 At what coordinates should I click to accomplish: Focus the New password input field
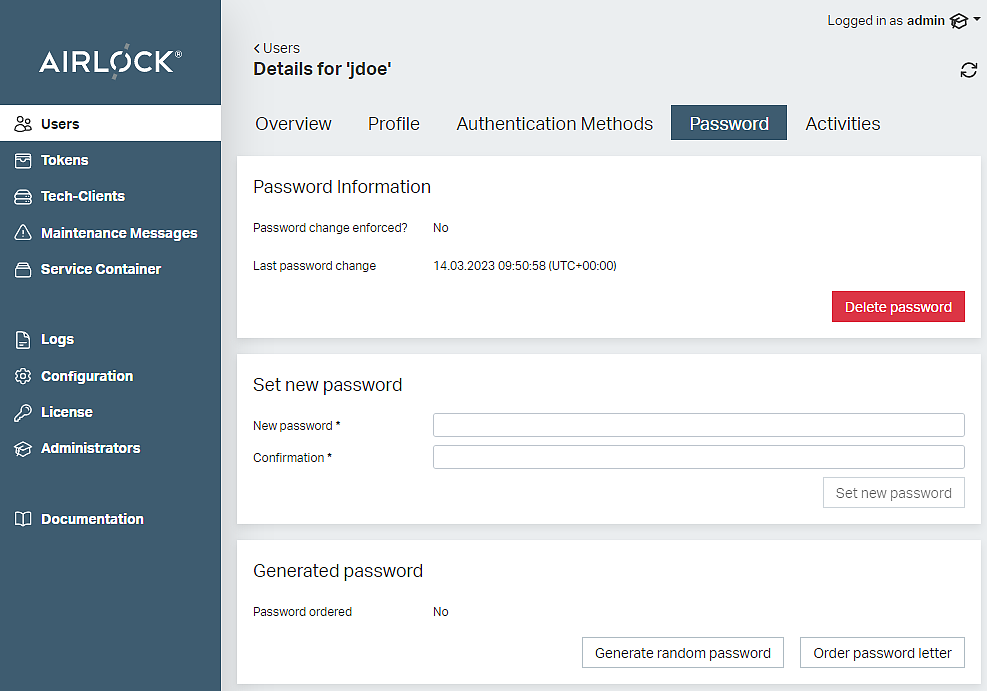pos(698,426)
